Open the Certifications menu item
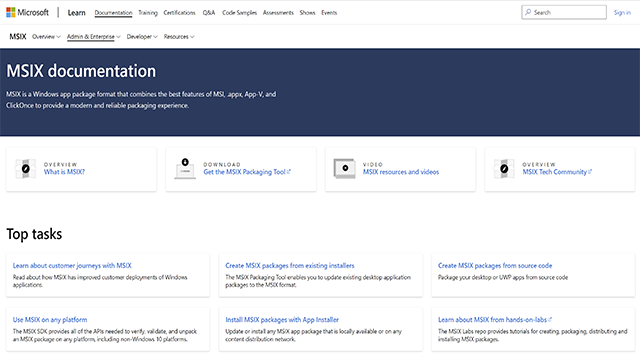 point(179,13)
